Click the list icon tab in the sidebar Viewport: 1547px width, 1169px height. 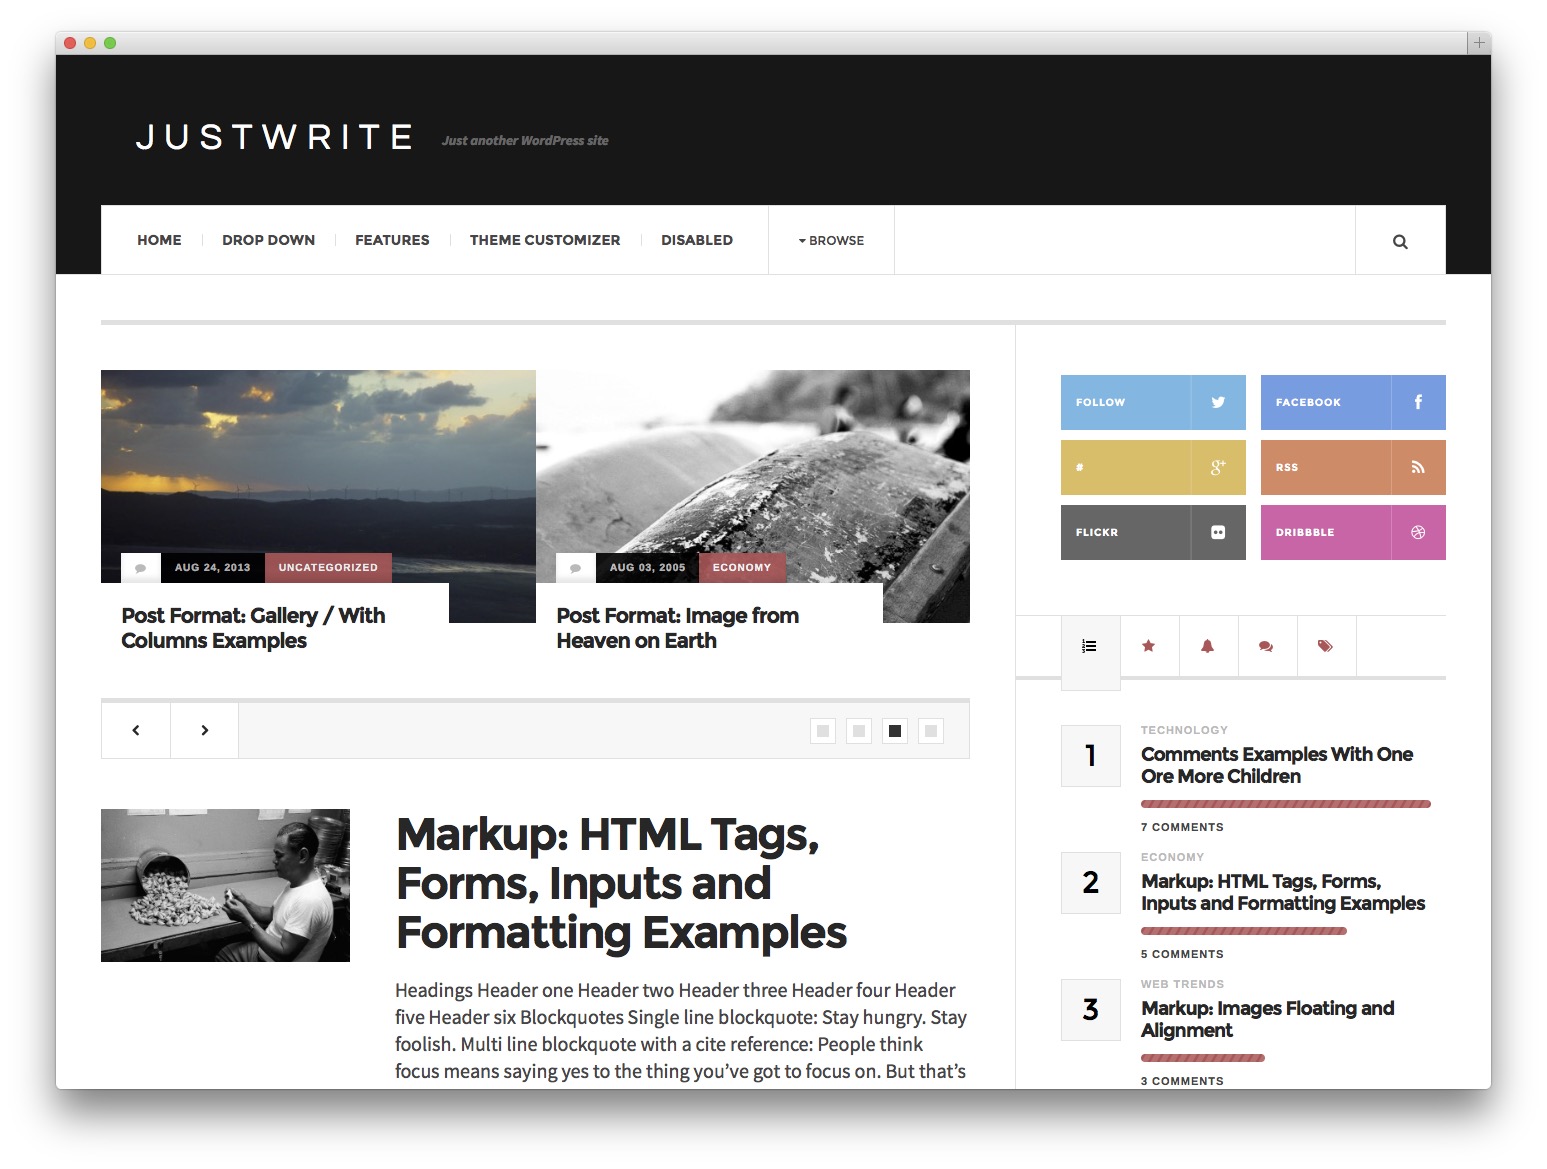pos(1090,646)
